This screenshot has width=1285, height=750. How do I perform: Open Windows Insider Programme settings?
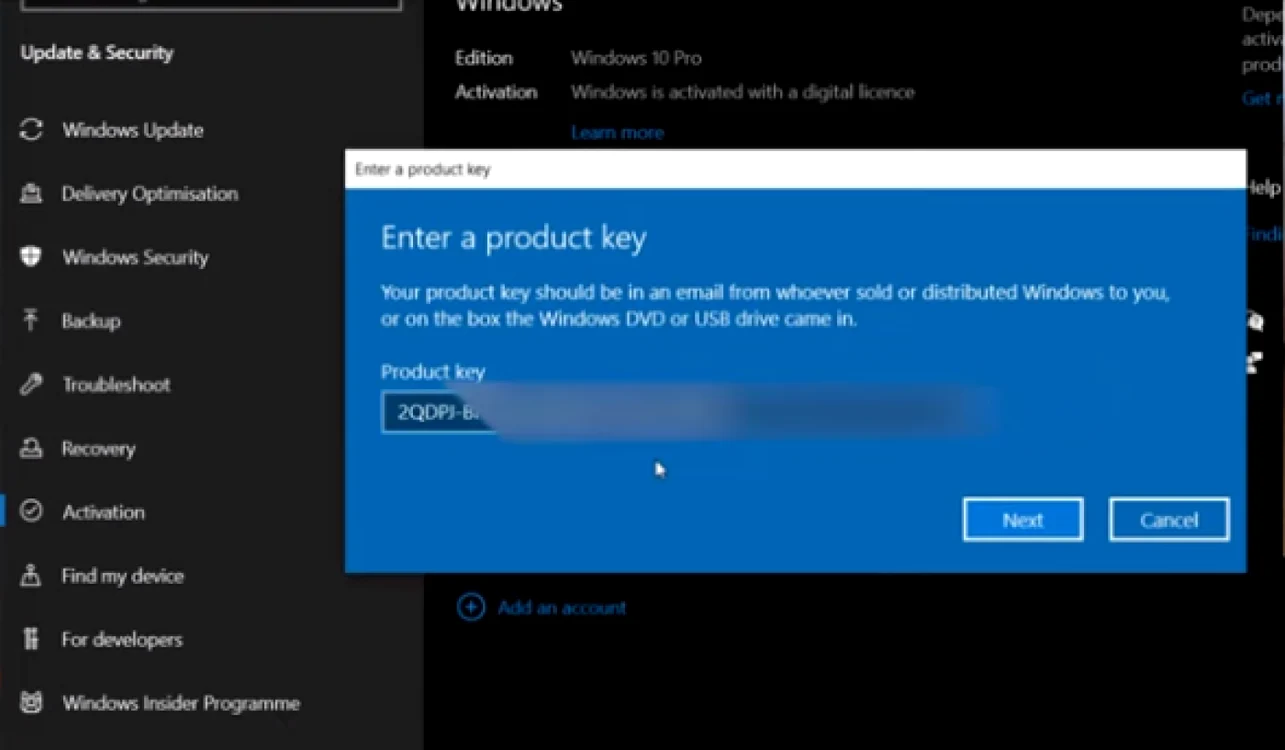181,703
